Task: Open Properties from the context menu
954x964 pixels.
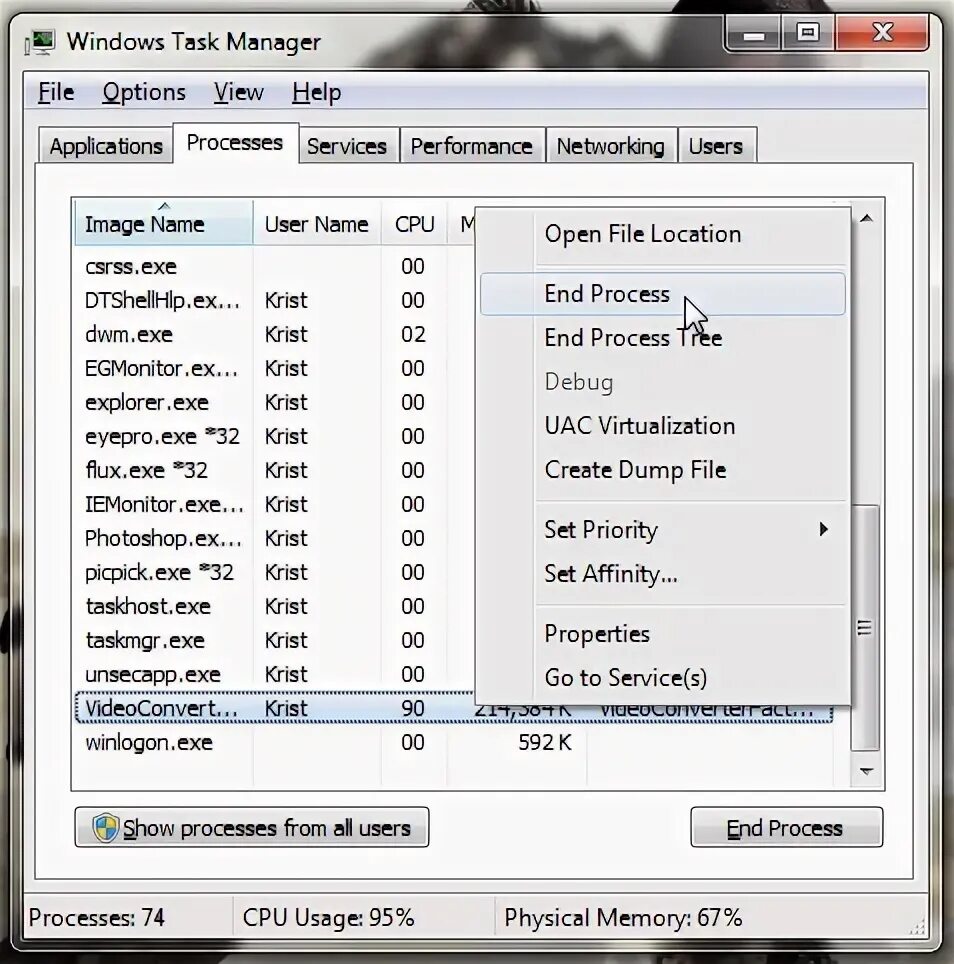Action: (663, 633)
